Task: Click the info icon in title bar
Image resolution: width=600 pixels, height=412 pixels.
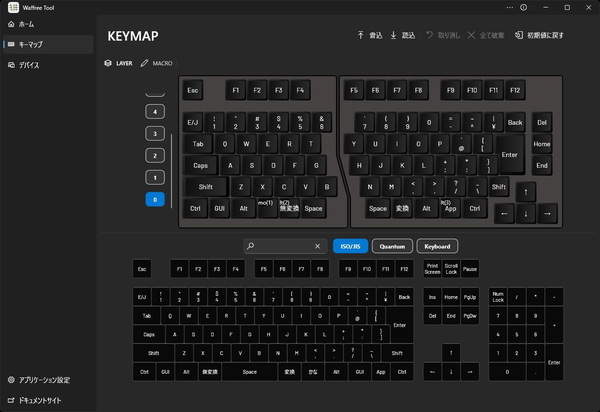Action: tap(523, 7)
